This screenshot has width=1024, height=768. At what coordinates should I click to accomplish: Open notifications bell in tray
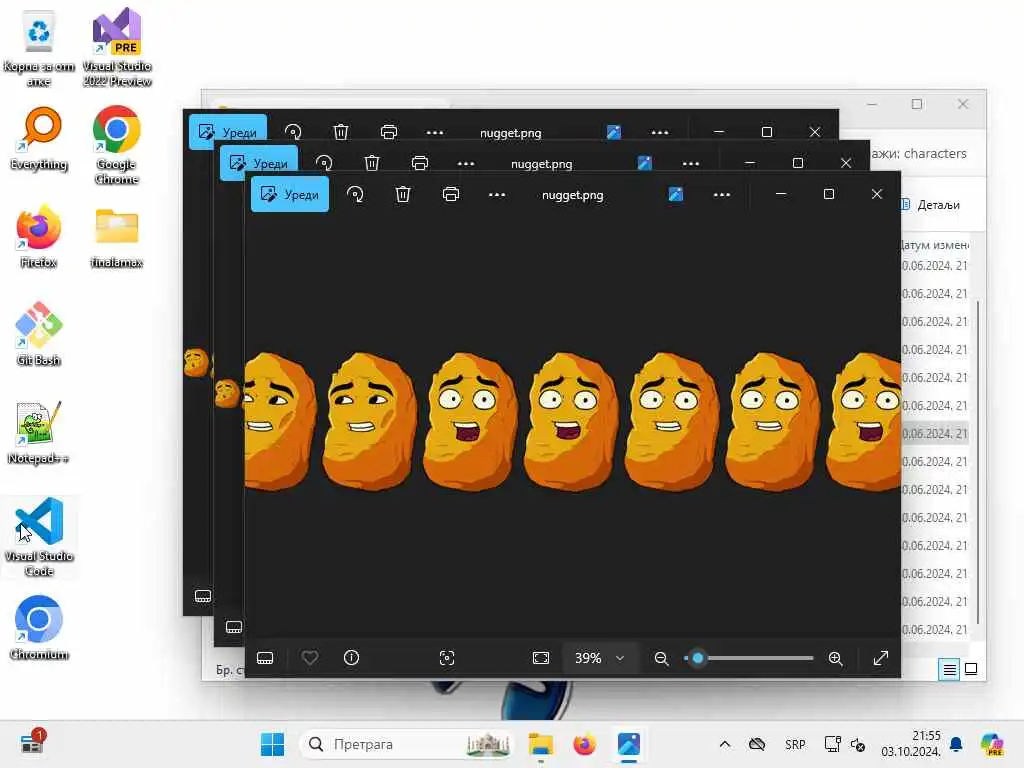[956, 744]
